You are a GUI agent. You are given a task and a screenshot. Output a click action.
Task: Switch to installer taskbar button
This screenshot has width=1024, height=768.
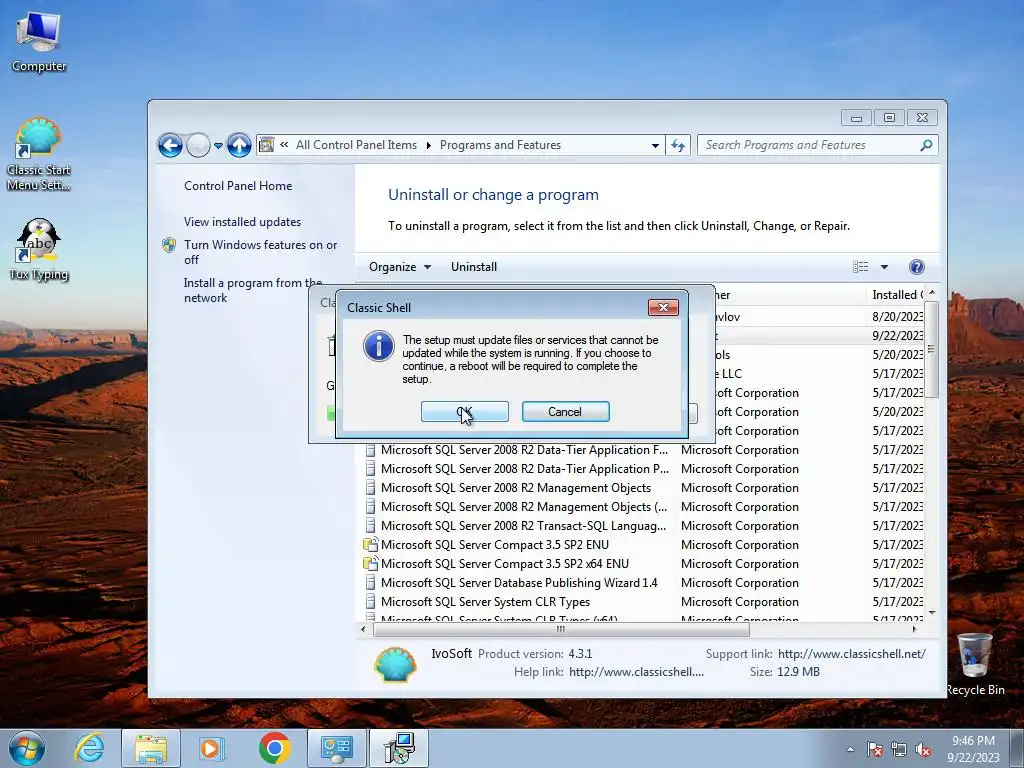[399, 748]
